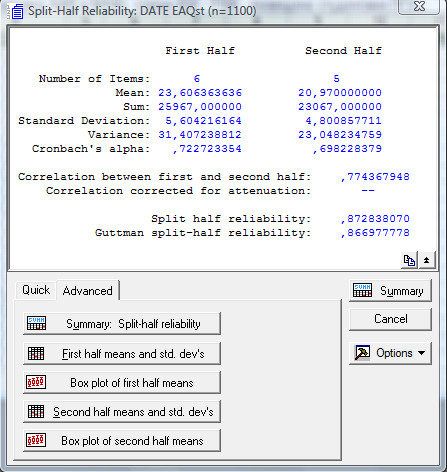Viewport: 447px width, 472px height.
Task: Select the Advanced tab
Action: (x=88, y=291)
